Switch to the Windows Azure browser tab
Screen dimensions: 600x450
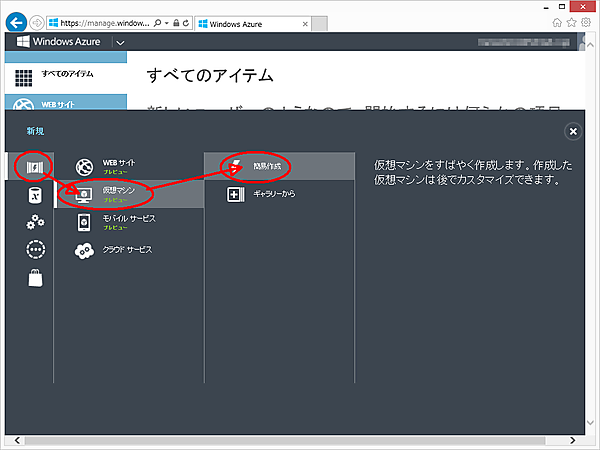click(x=253, y=24)
